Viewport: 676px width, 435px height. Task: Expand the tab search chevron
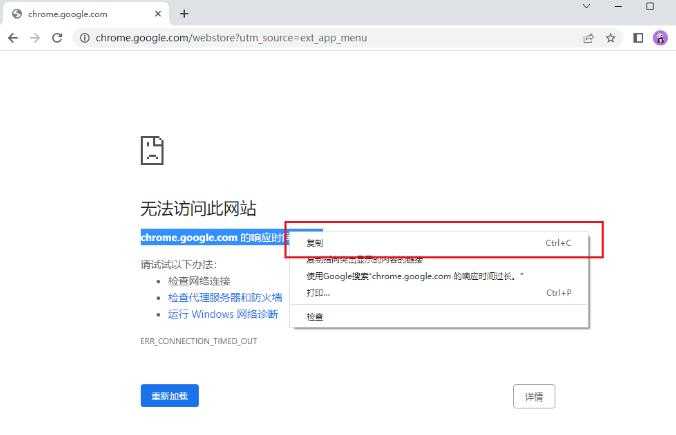click(586, 6)
